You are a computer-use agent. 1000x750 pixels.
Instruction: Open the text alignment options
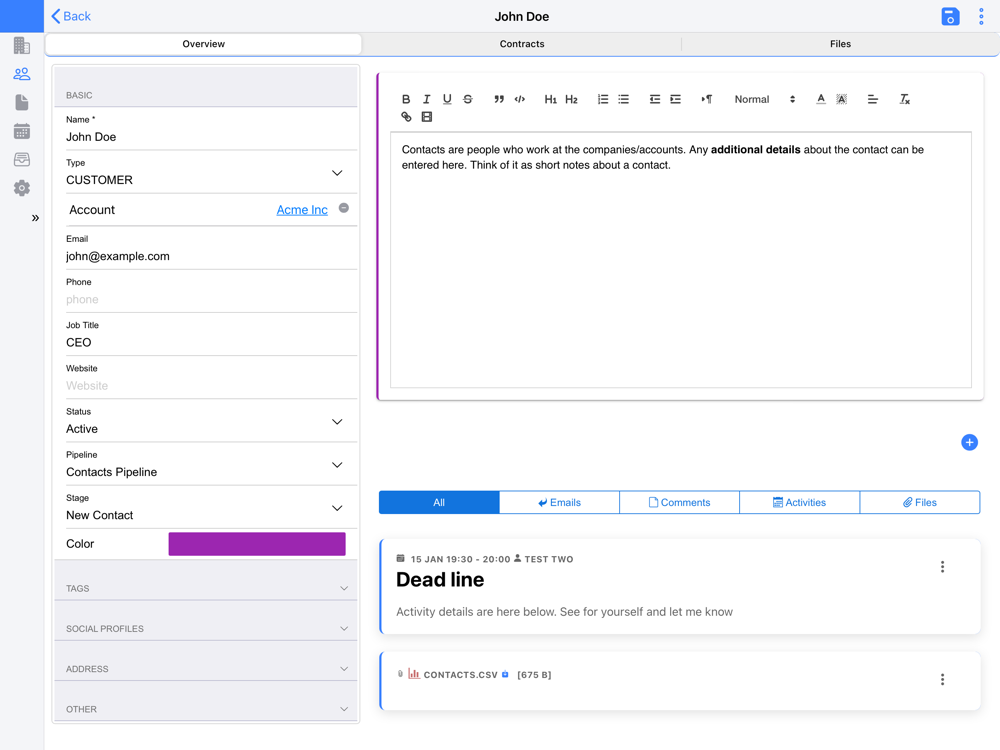click(872, 99)
